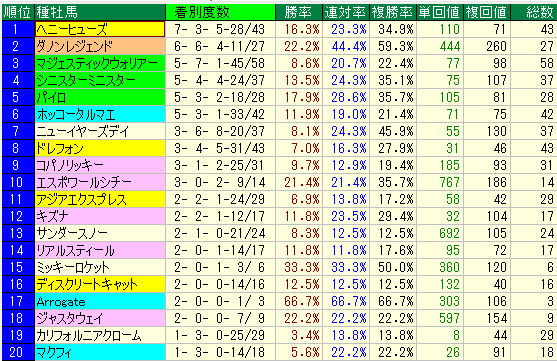Select 複回値 260 in row 2
The height and width of the screenshot is (361, 557).
point(496,46)
